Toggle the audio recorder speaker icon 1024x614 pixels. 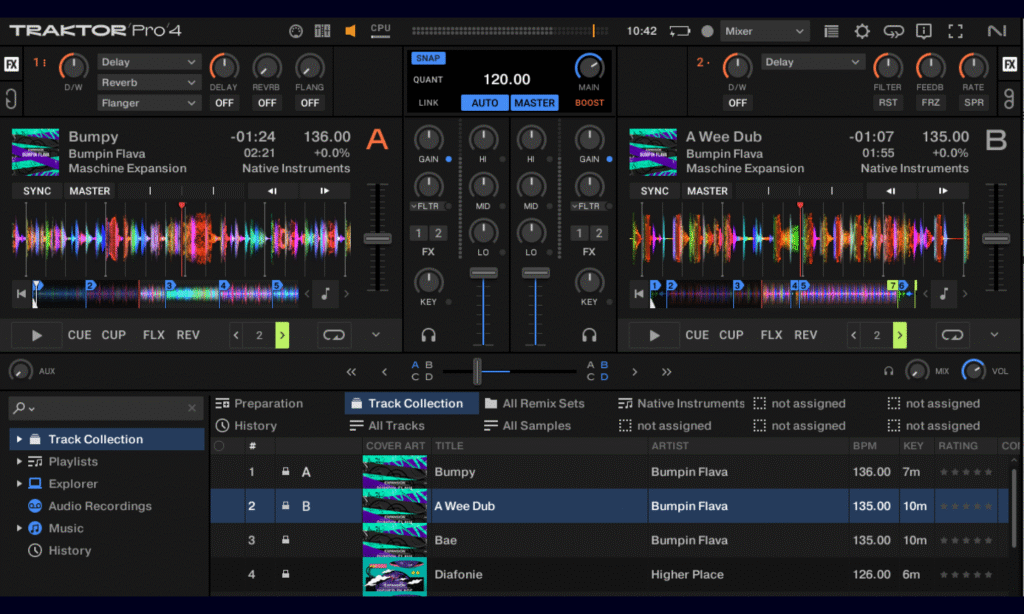tap(350, 31)
